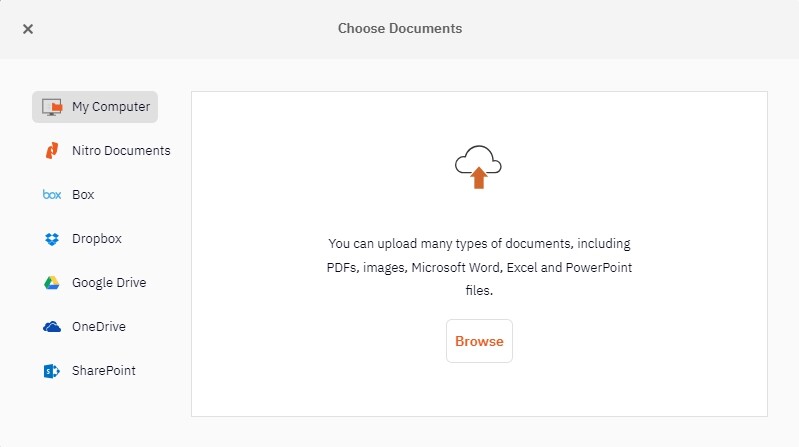
Task: Close the Choose Documents dialog
Action: 28,29
